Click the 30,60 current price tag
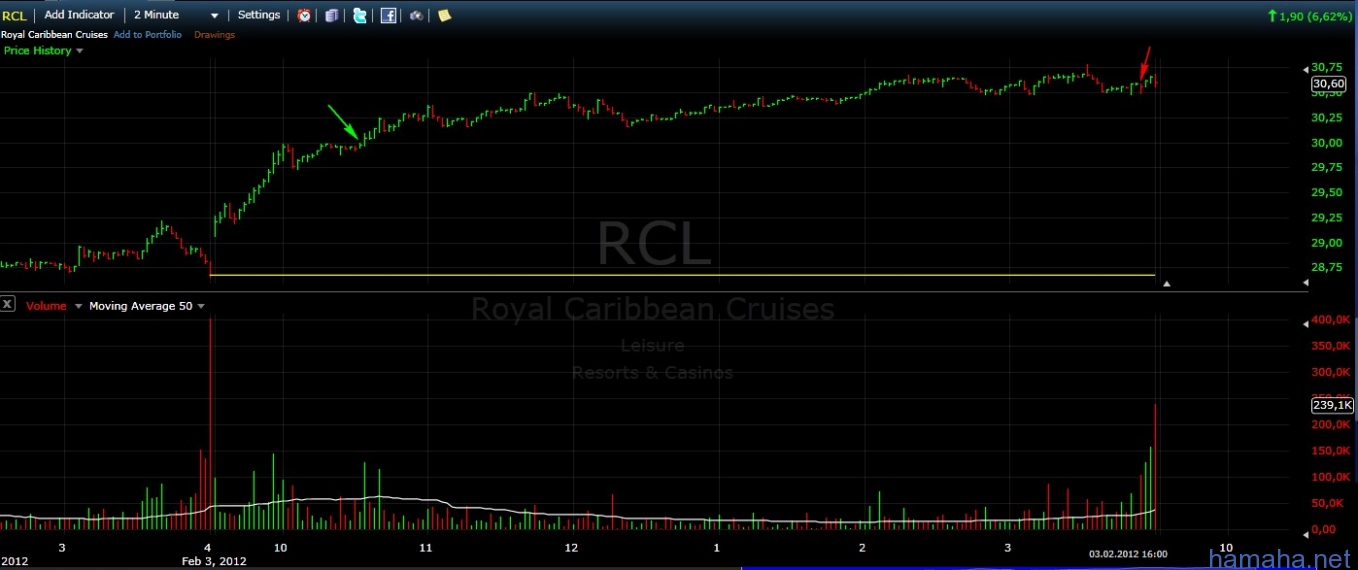1358x570 pixels. [1328, 84]
